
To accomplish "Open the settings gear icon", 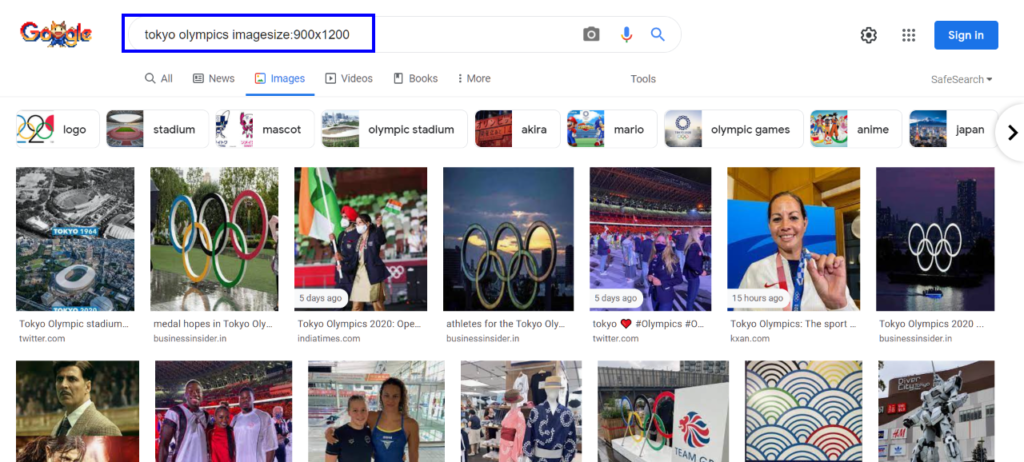I will point(869,35).
